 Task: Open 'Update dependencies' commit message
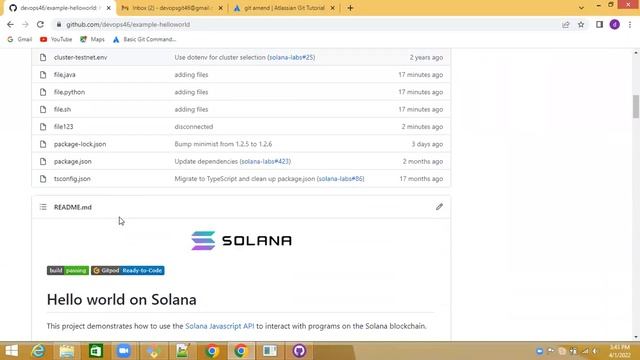[206, 162]
